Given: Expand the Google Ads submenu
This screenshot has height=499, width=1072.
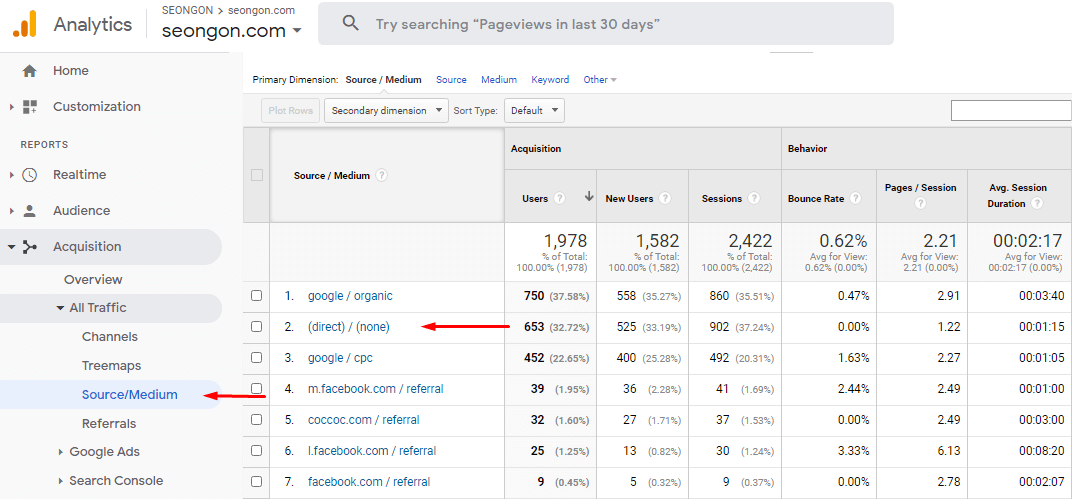Looking at the screenshot, I should click(x=60, y=452).
